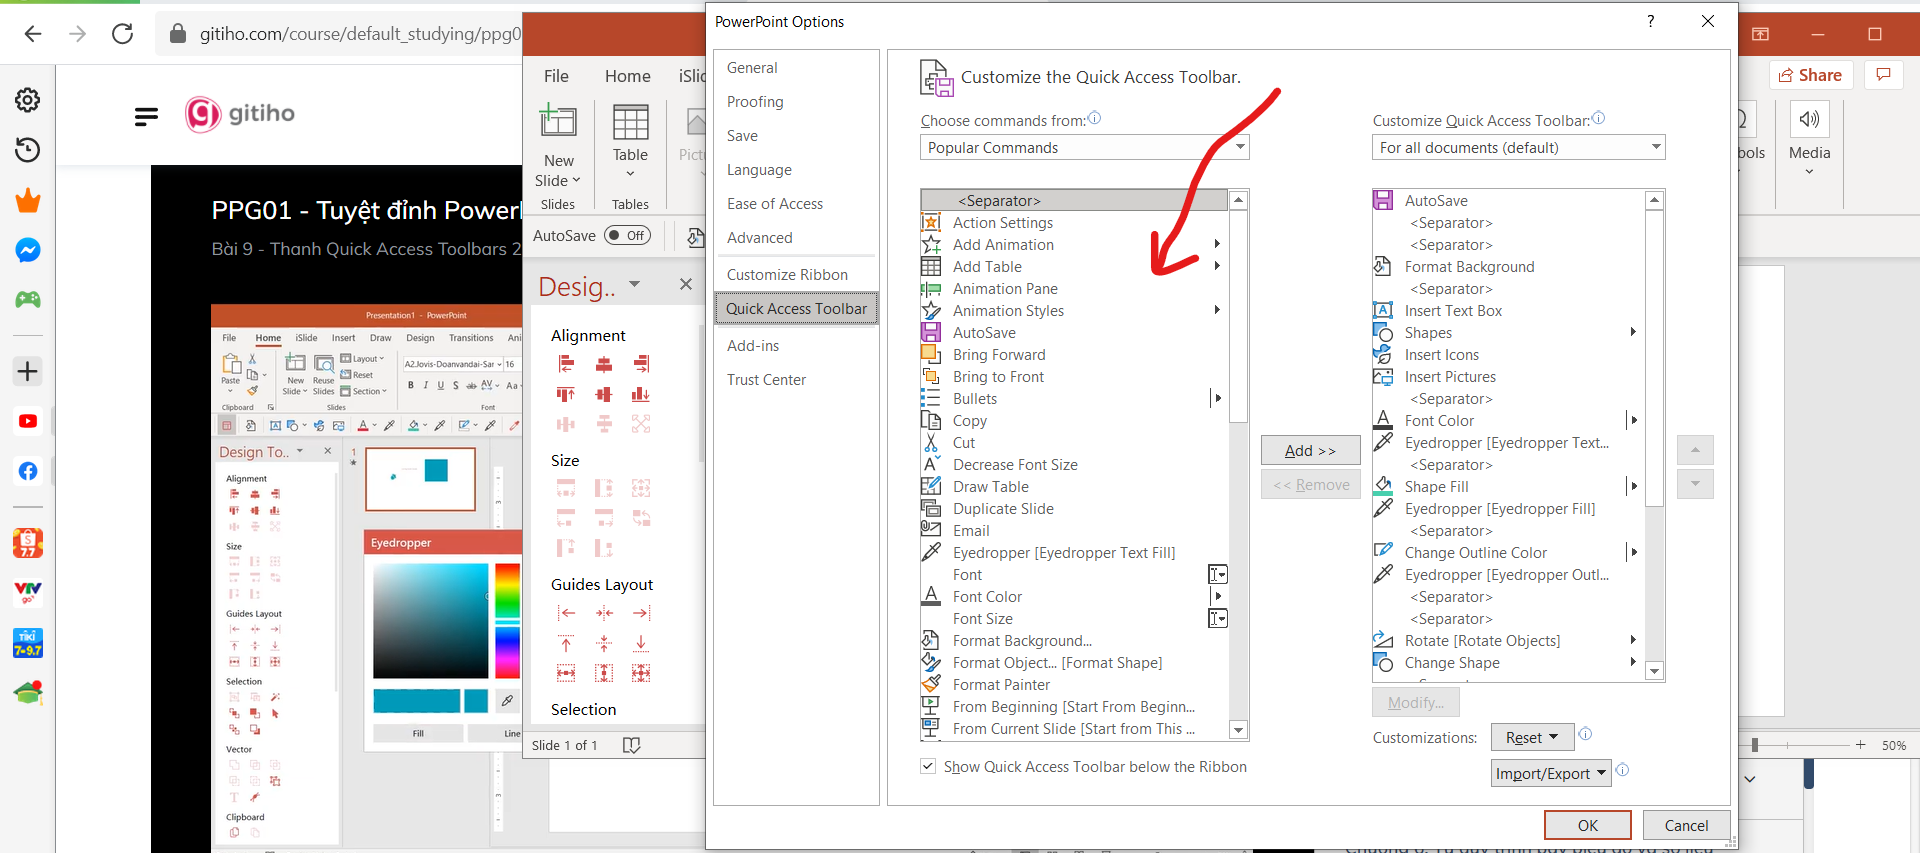Toggle Show Quick Access Toolbar below Ribbon

coord(928,766)
